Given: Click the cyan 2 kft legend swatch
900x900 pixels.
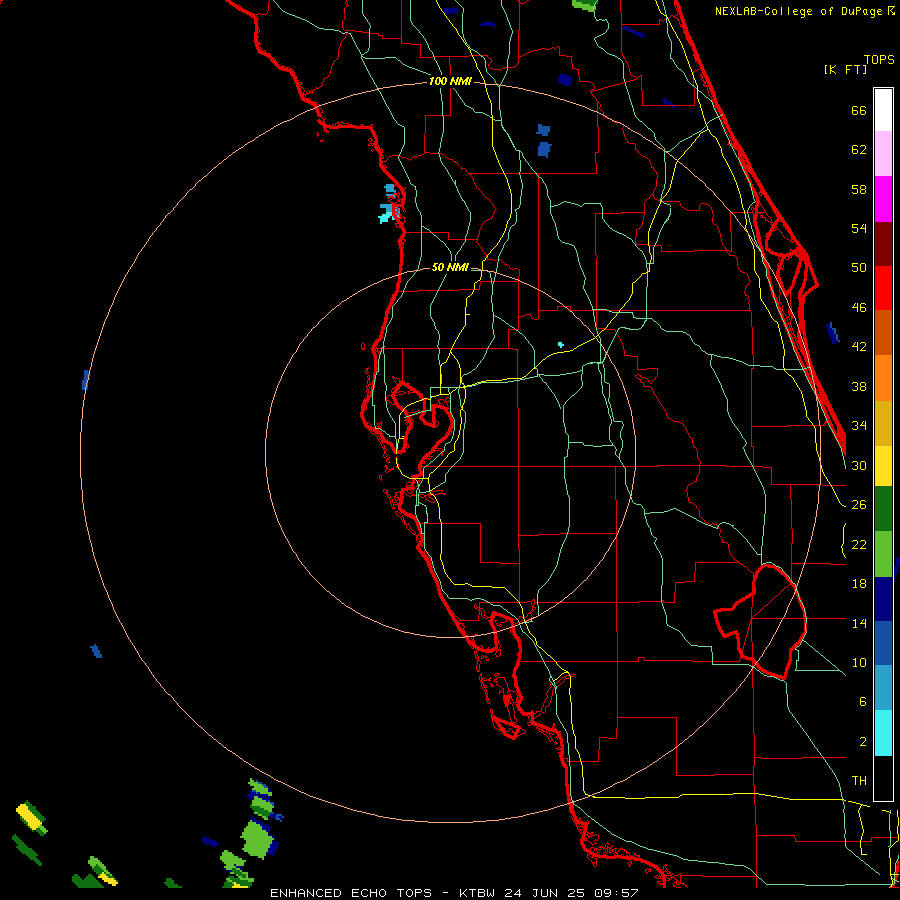Looking at the screenshot, I should pos(883,733).
